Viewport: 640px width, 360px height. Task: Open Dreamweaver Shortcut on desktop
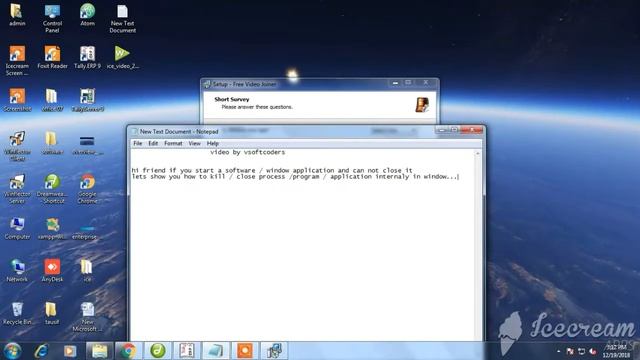(52, 189)
